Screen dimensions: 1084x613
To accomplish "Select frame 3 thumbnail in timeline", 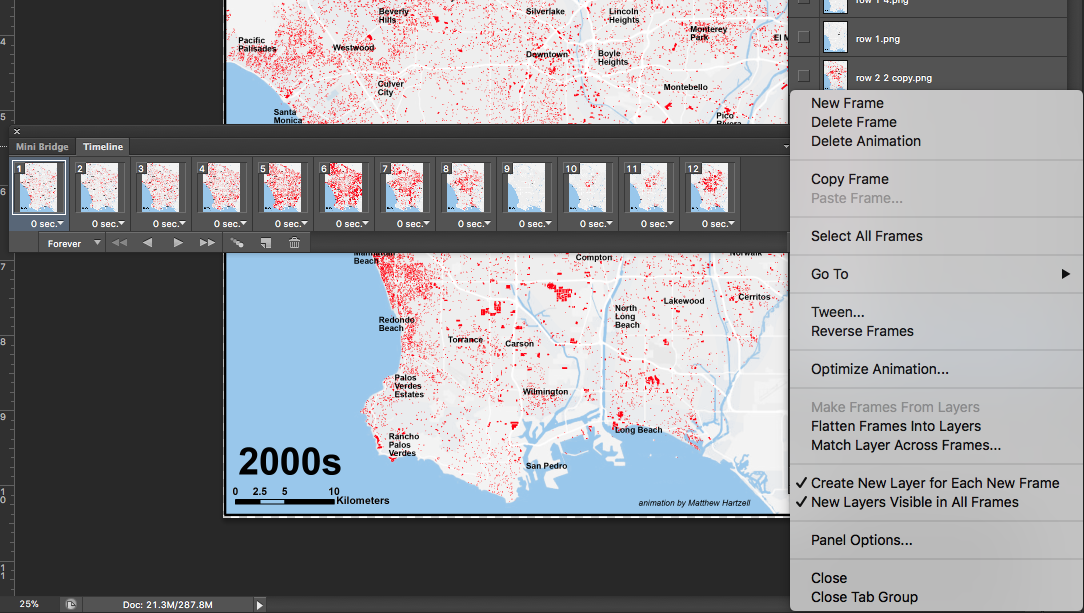I will pyautogui.click(x=160, y=187).
